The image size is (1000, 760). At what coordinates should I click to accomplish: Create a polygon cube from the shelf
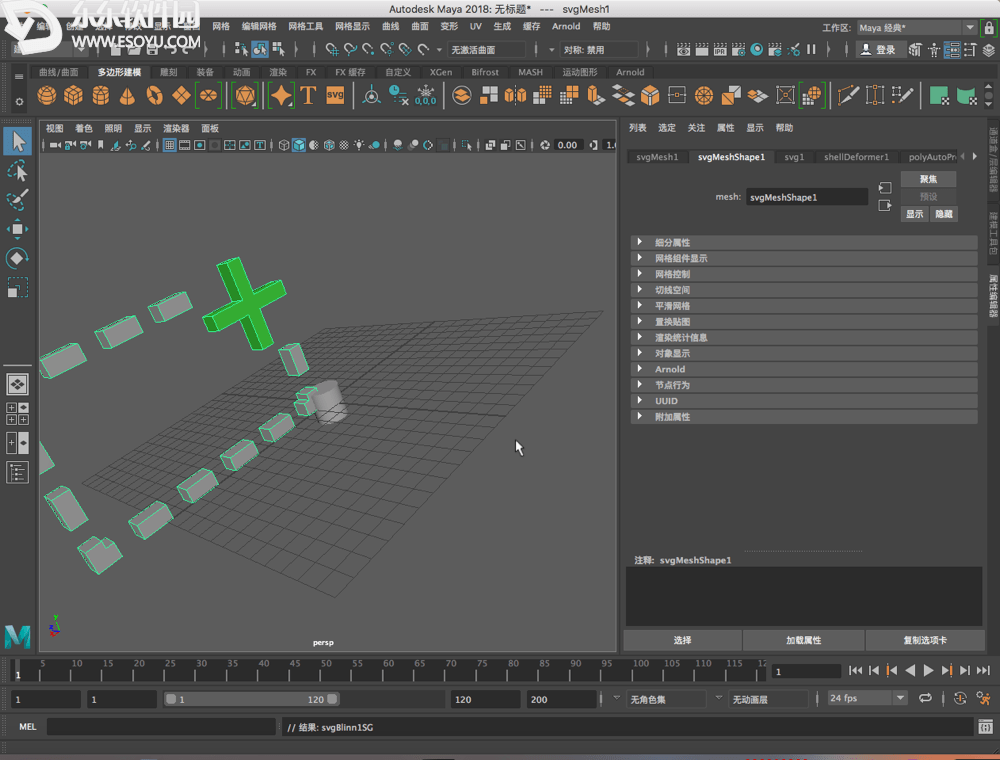(x=73, y=96)
